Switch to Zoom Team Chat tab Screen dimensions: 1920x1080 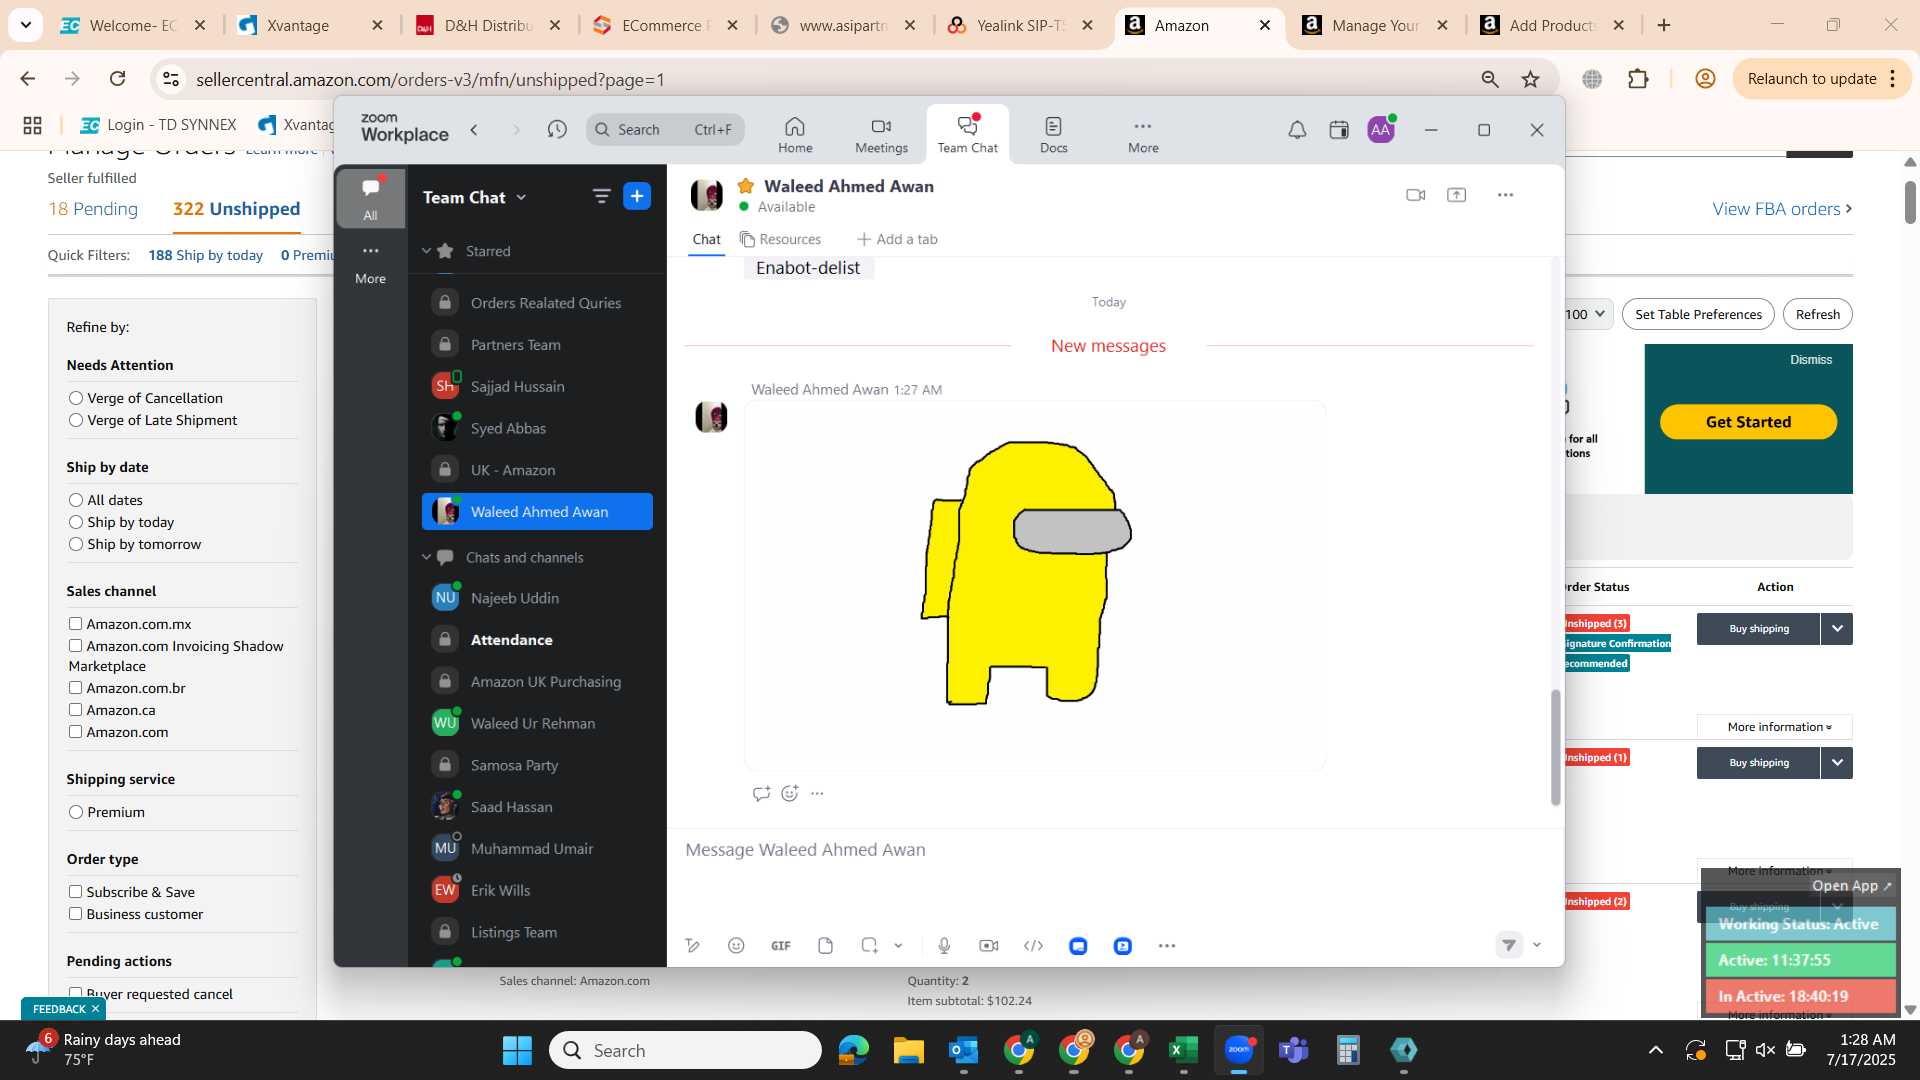click(x=967, y=134)
